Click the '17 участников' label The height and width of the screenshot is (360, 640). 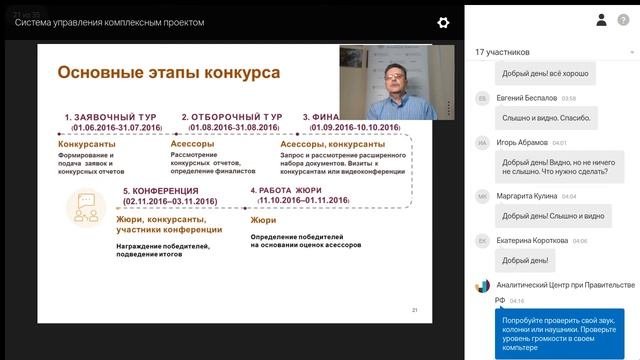coord(502,52)
